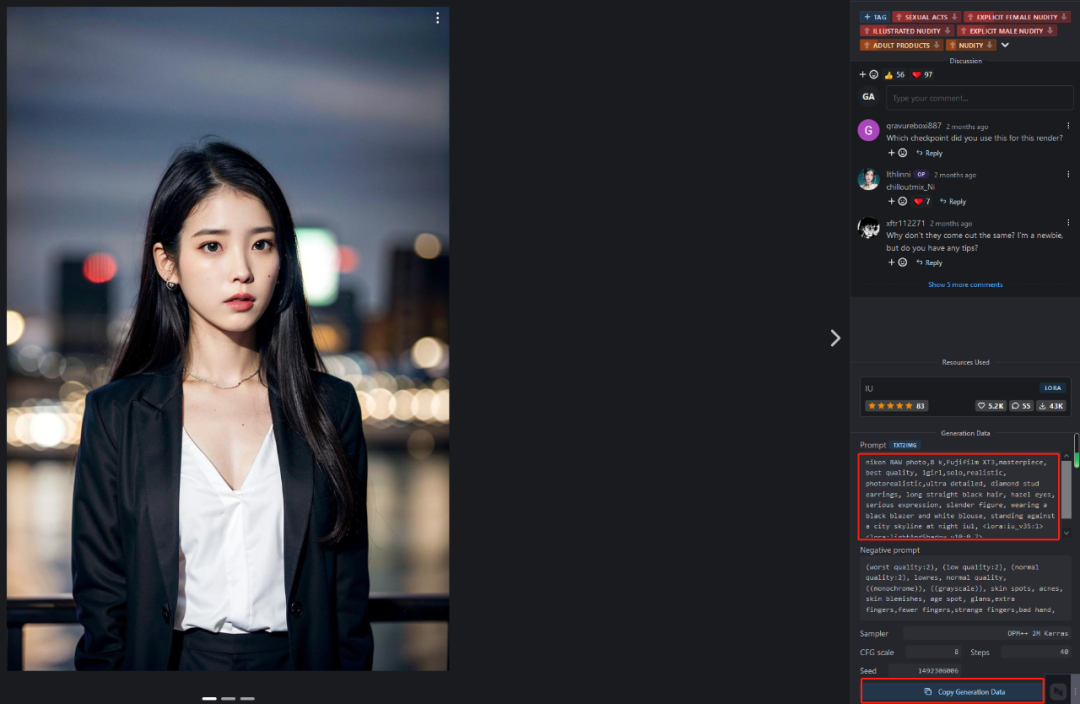Open options menu on xftr112271's comment
This screenshot has width=1080, height=704.
point(1068,223)
